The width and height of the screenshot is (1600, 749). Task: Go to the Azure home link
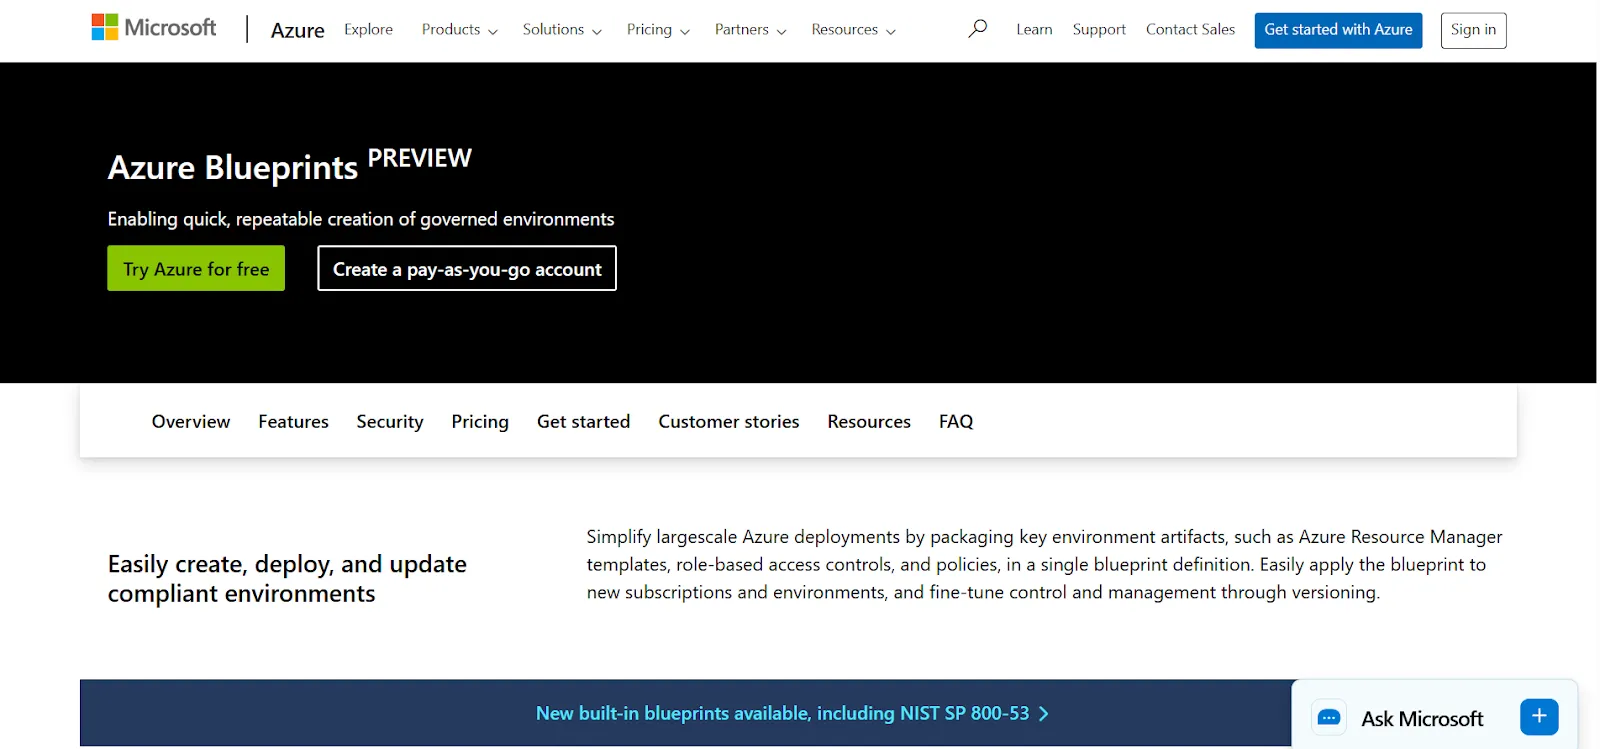tap(298, 30)
